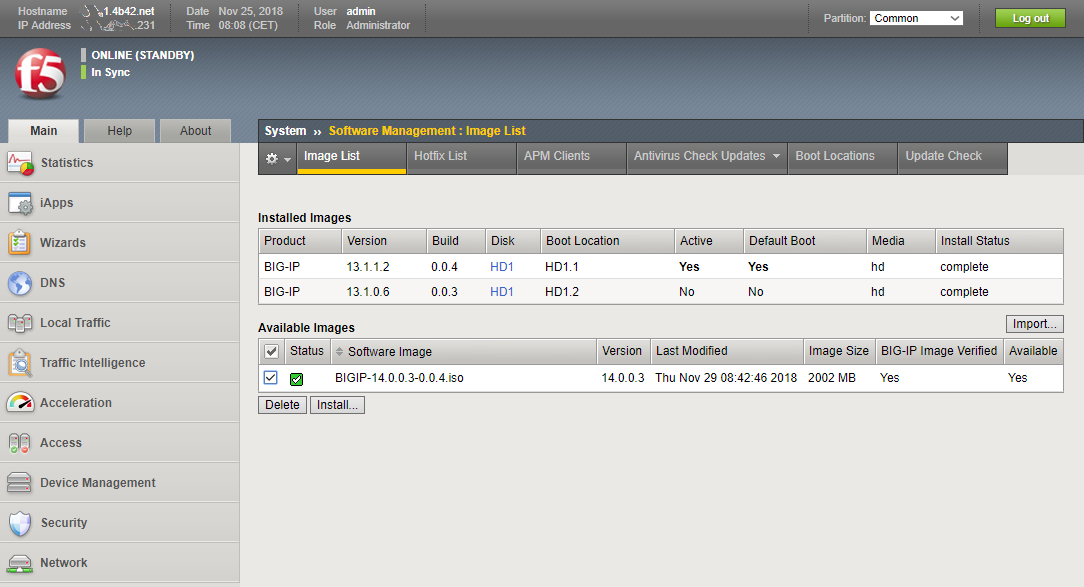This screenshot has width=1084, height=587.
Task: Open Acceleration menu label
Action: pyautogui.click(x=76, y=402)
